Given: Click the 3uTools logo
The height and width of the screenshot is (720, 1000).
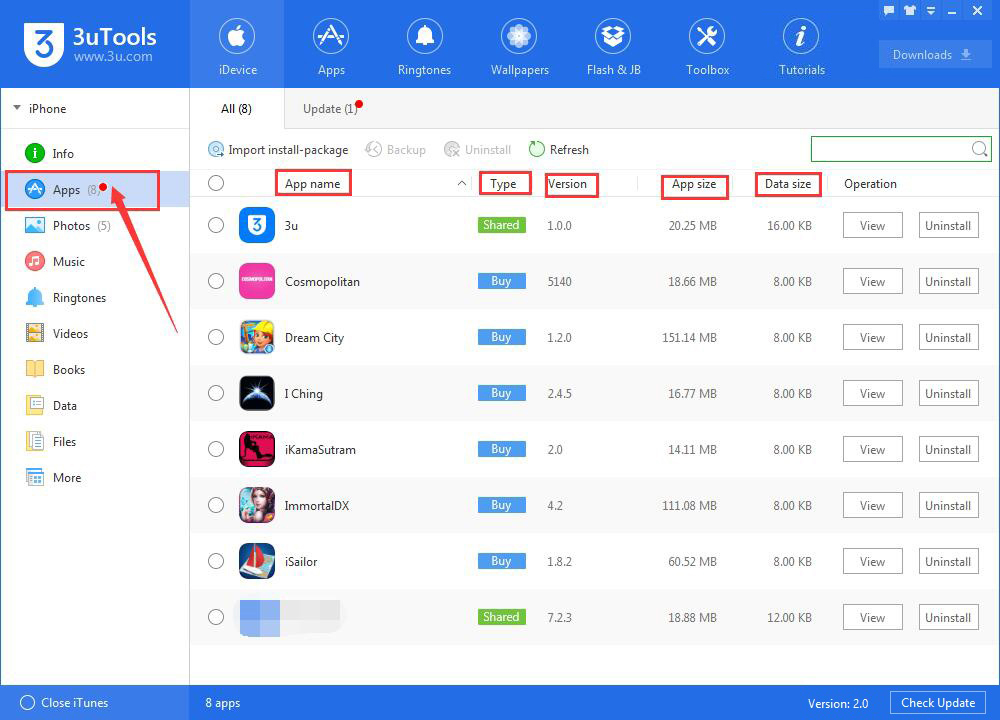Looking at the screenshot, I should (x=91, y=44).
